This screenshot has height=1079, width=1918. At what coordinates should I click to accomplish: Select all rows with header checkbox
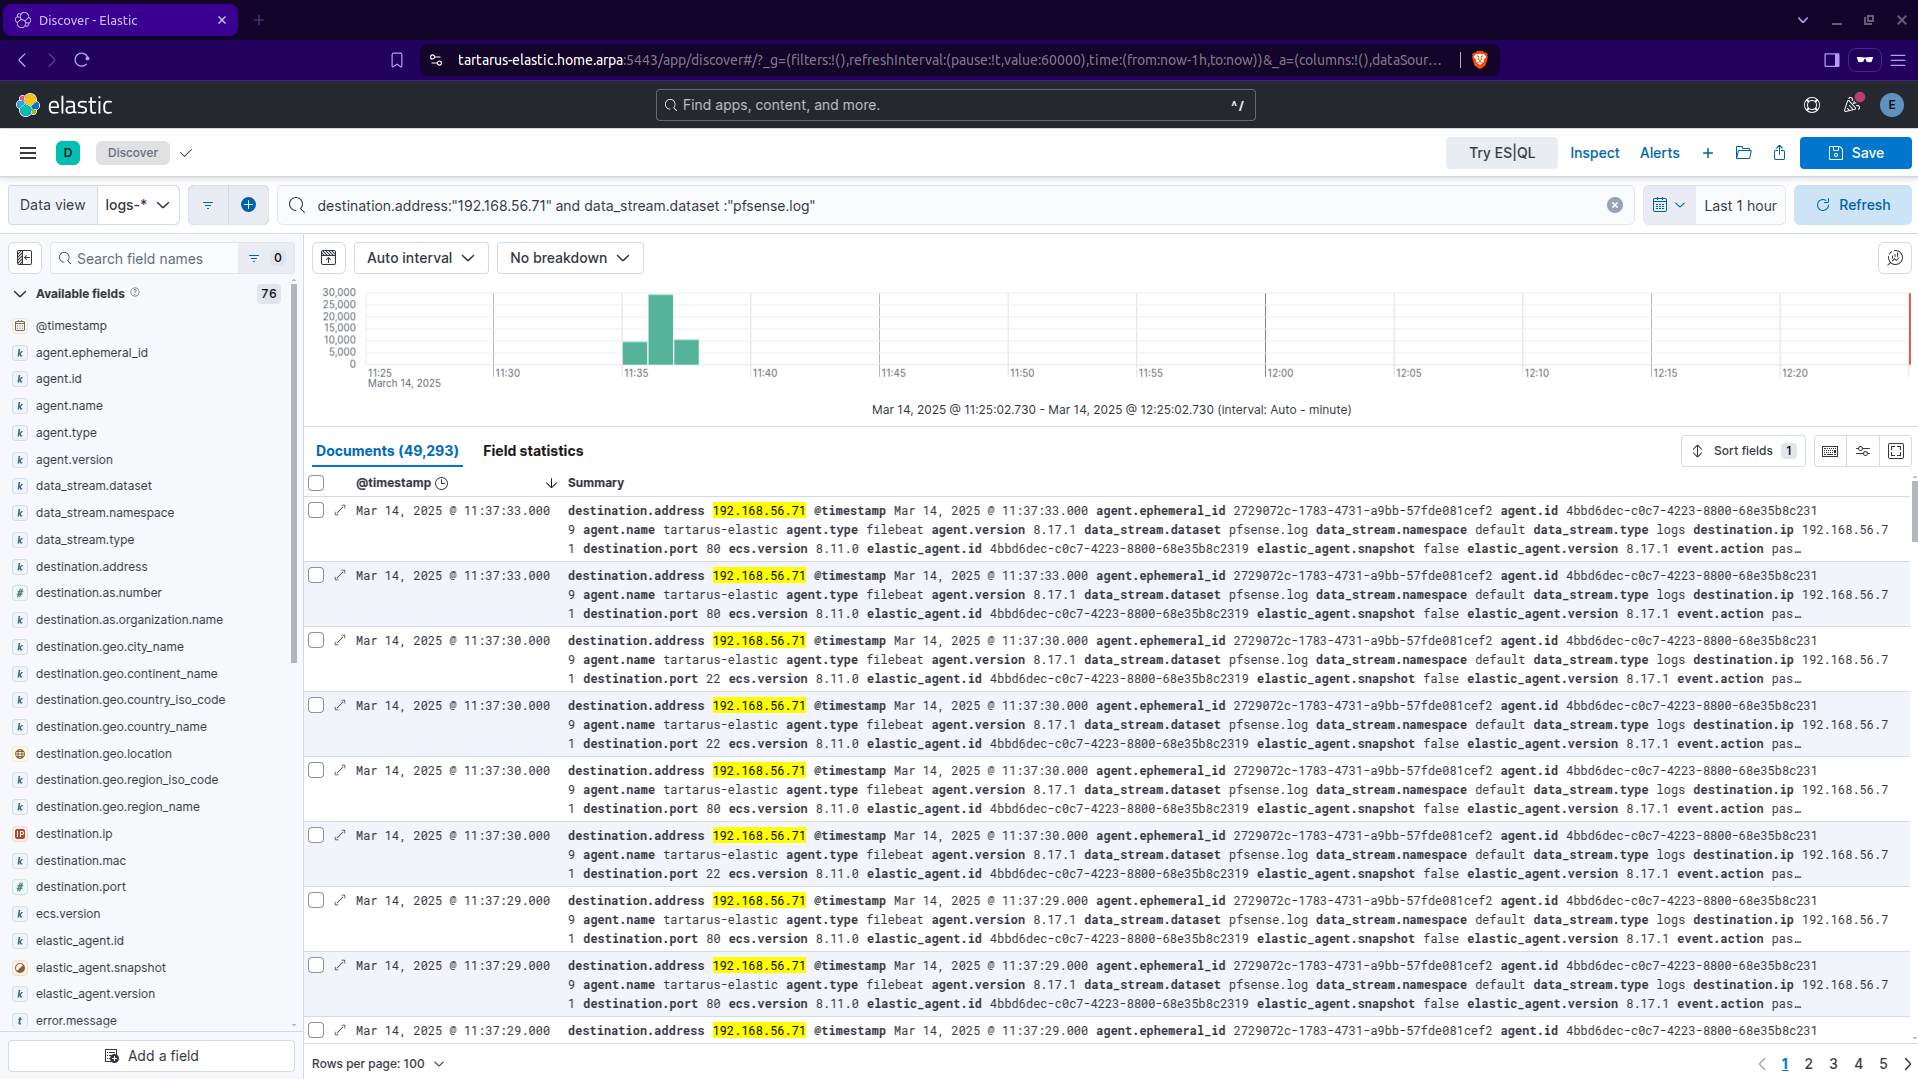point(317,483)
